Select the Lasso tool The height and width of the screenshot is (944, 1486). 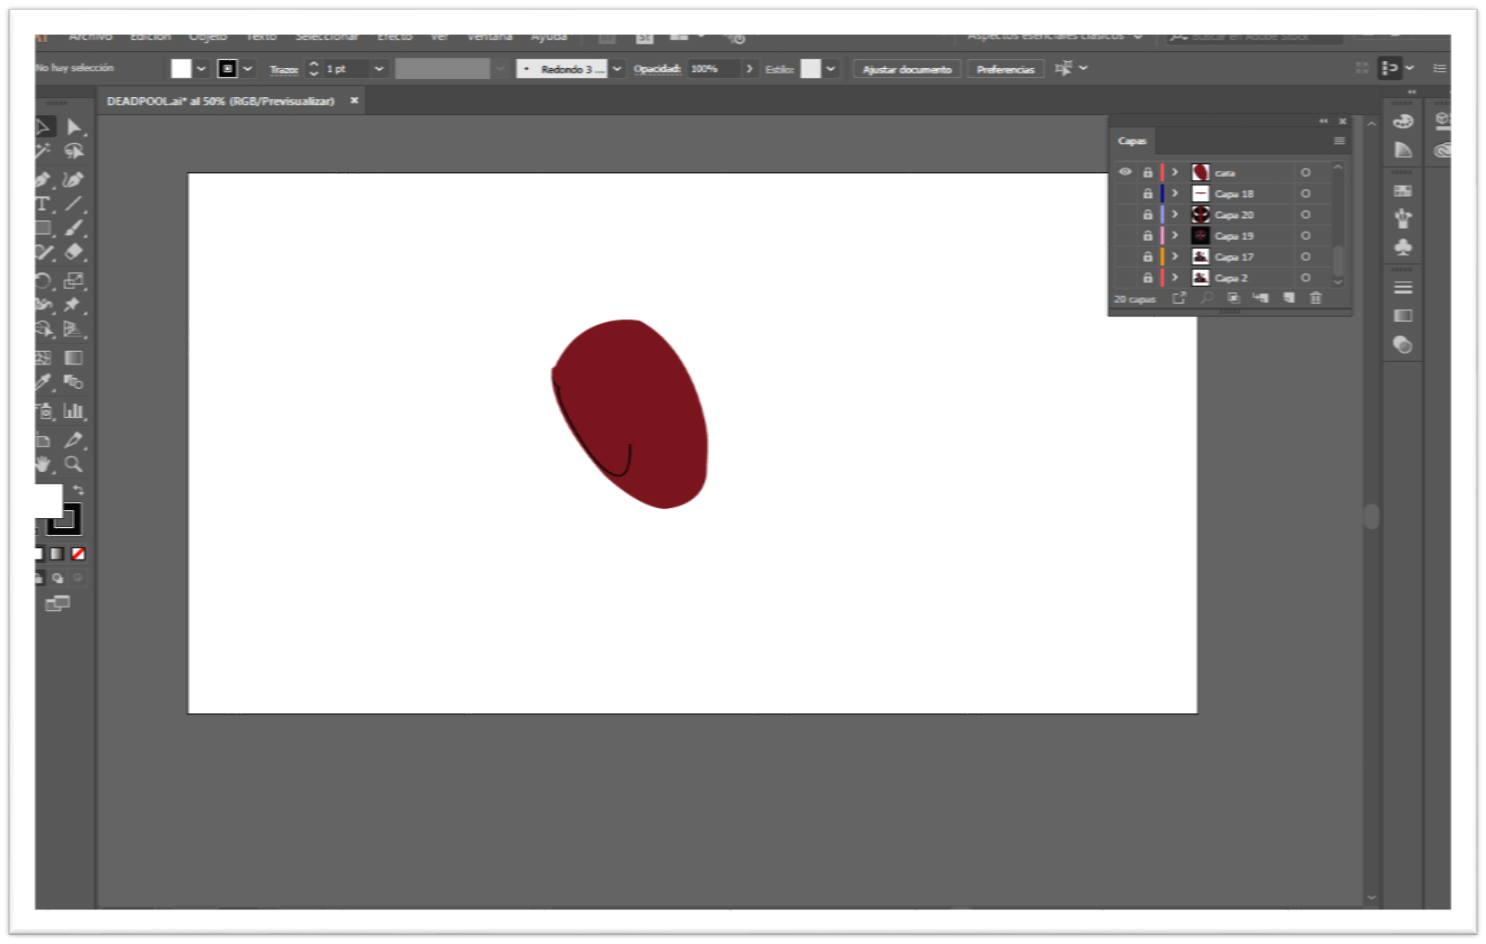coord(74,151)
